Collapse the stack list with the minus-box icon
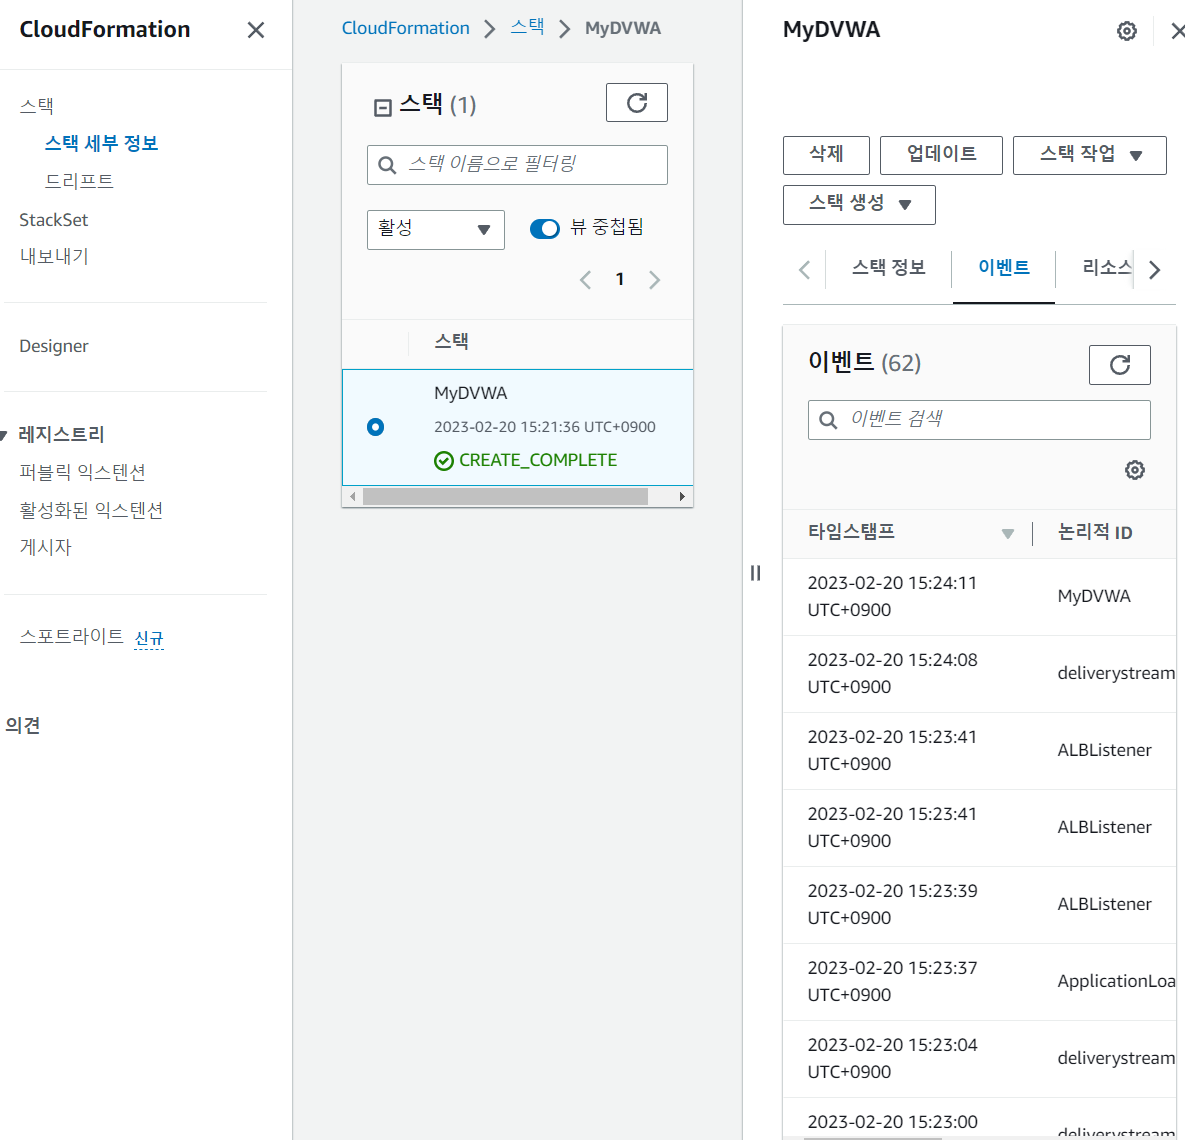The height and width of the screenshot is (1140, 1185). pos(382,107)
